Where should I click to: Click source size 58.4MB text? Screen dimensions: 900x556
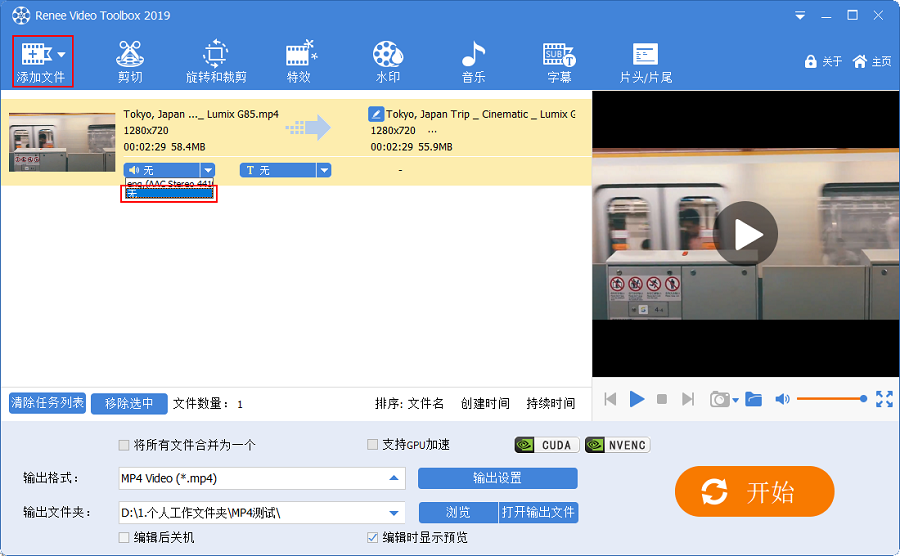(x=188, y=147)
